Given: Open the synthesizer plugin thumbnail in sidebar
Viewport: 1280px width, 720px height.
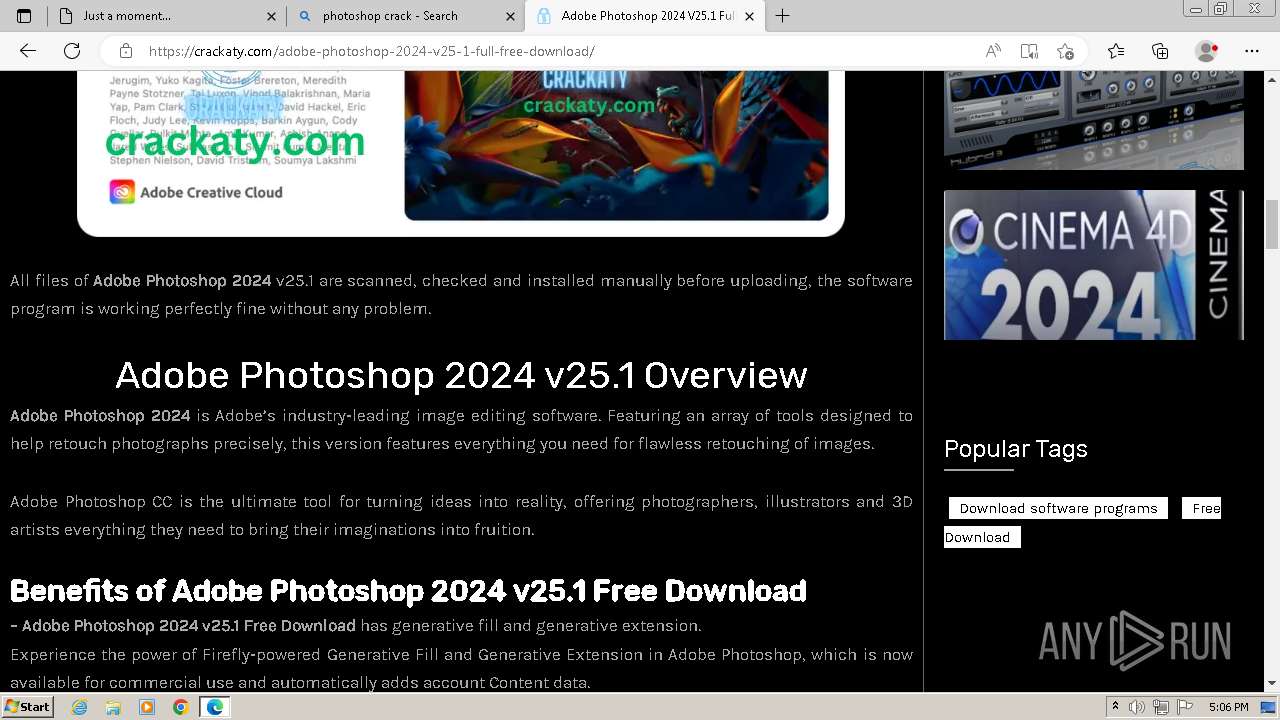Looking at the screenshot, I should coord(1094,120).
